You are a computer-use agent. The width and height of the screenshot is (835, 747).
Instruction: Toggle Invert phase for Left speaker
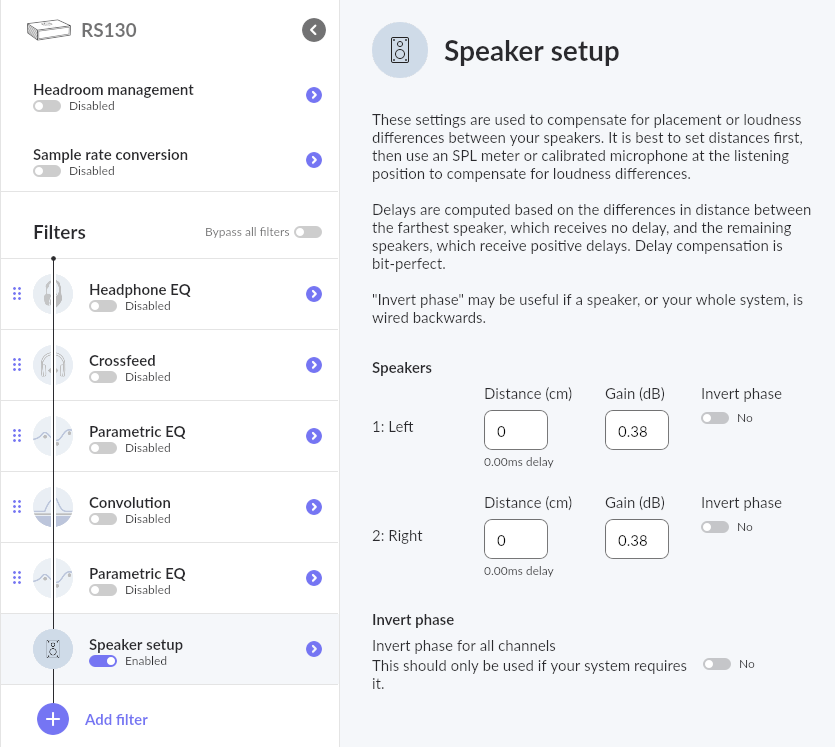[x=715, y=418]
